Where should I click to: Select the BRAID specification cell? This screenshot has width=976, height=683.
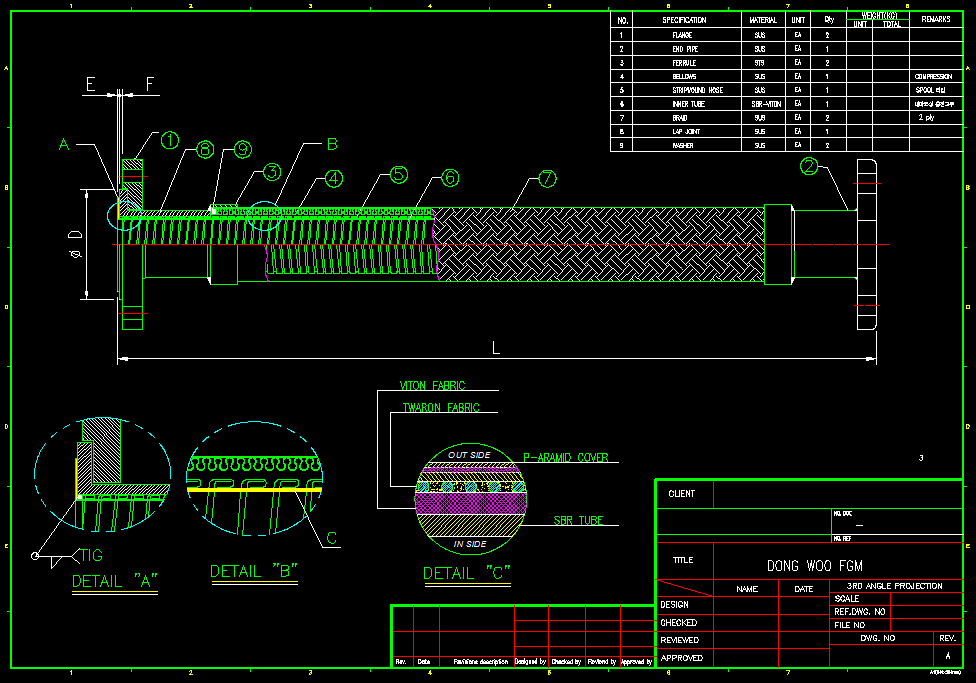pyautogui.click(x=687, y=118)
